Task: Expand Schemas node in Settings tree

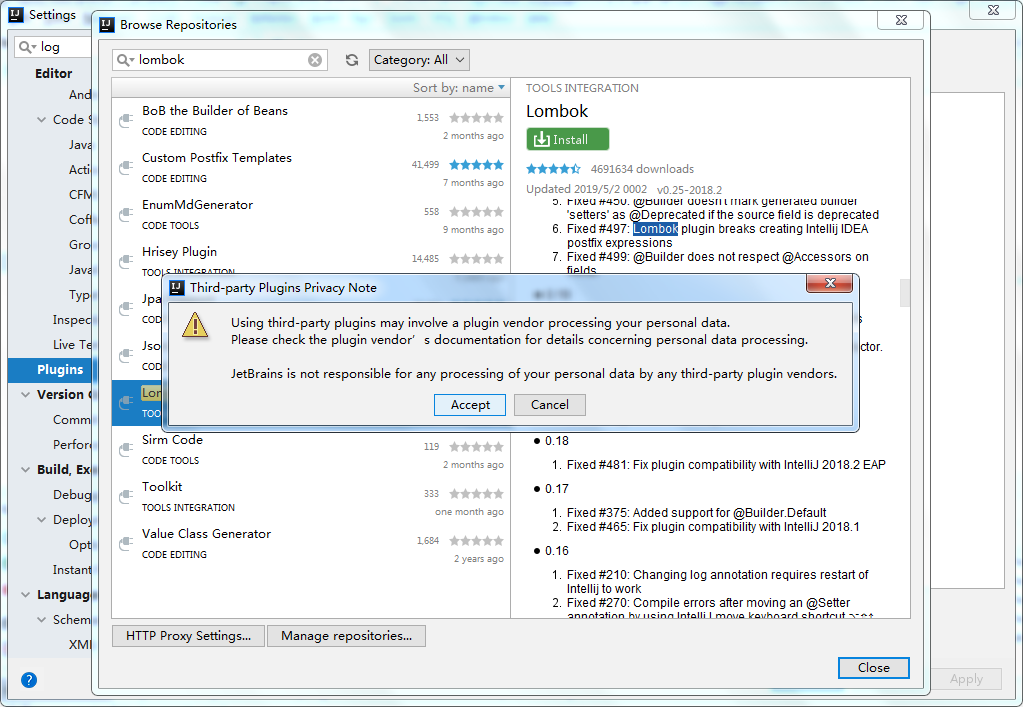Action: coord(41,620)
